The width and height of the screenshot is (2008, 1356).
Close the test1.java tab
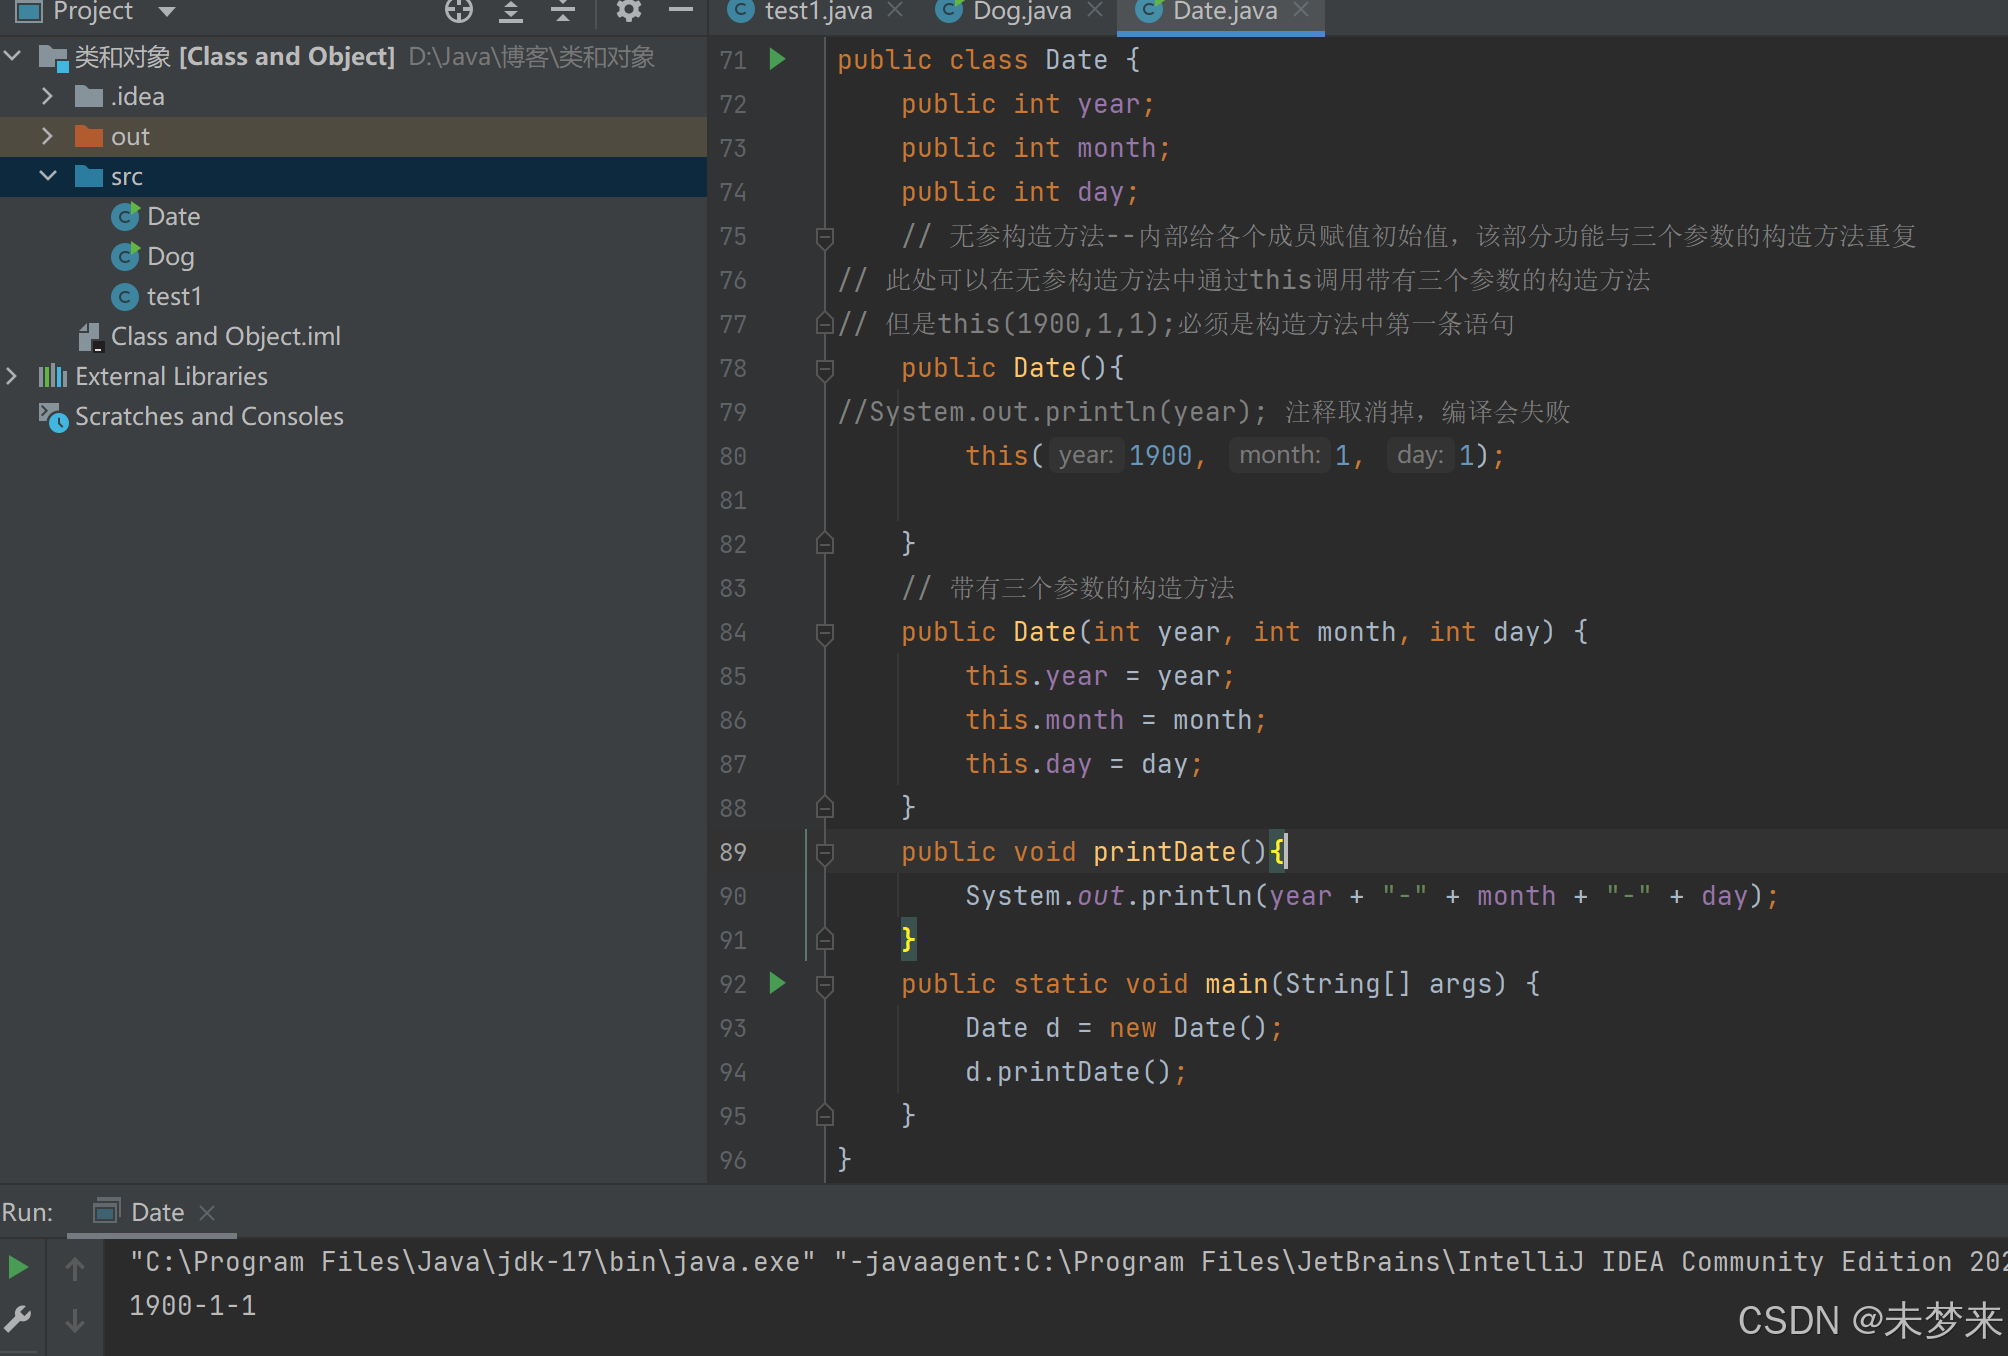tap(895, 10)
